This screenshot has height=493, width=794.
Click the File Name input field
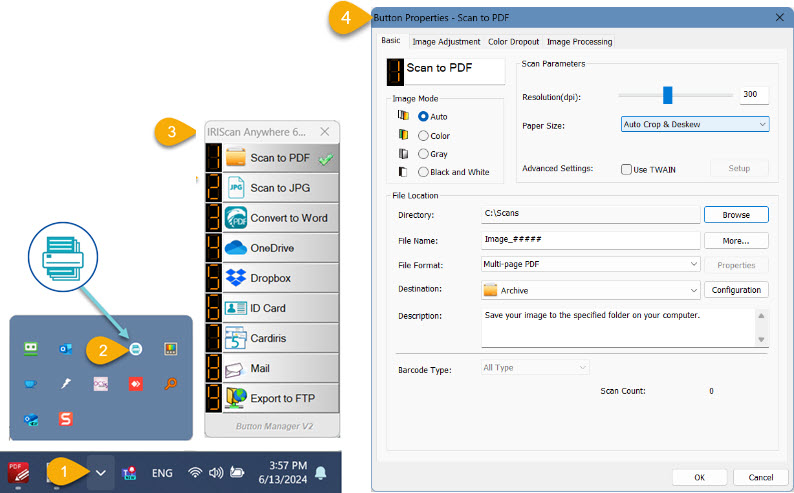590,240
